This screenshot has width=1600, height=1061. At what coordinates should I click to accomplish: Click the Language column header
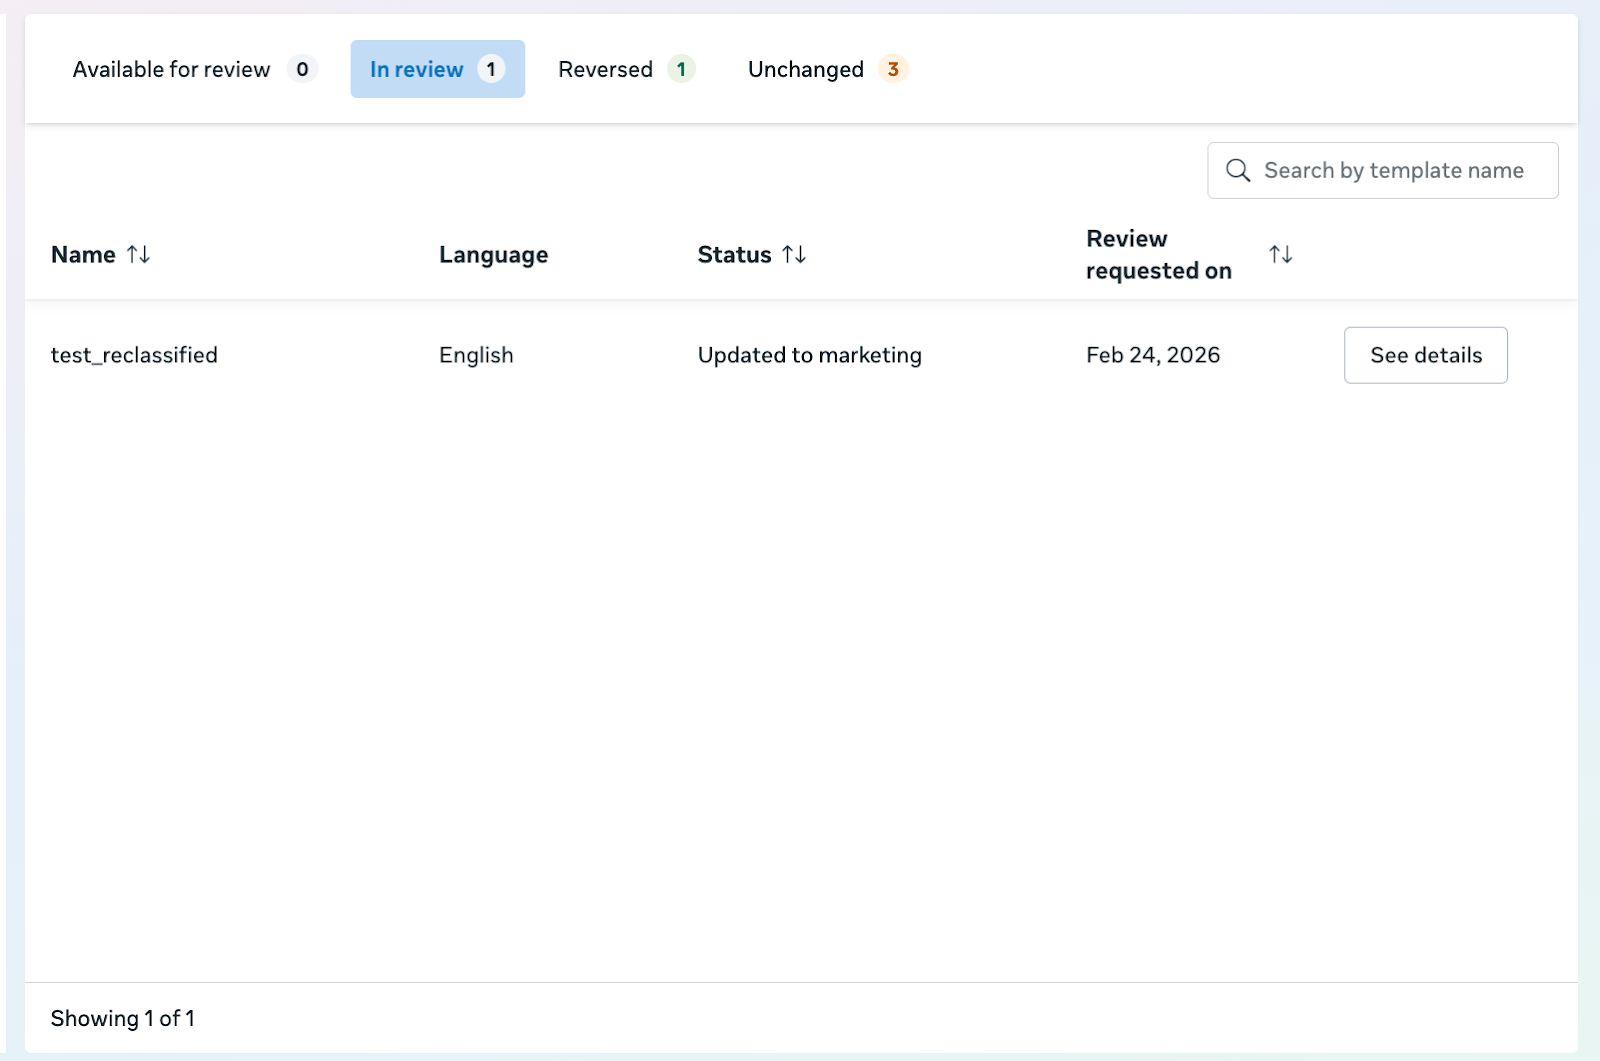click(x=493, y=255)
